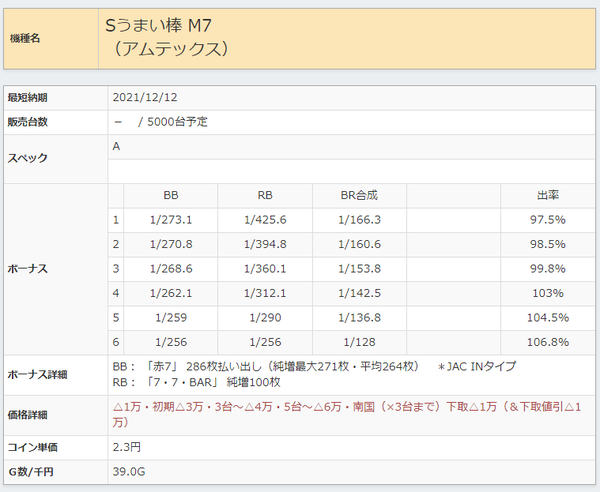Screen dimensions: 600x492
Task: Select BB value '1/268.6'
Action: 171,269
